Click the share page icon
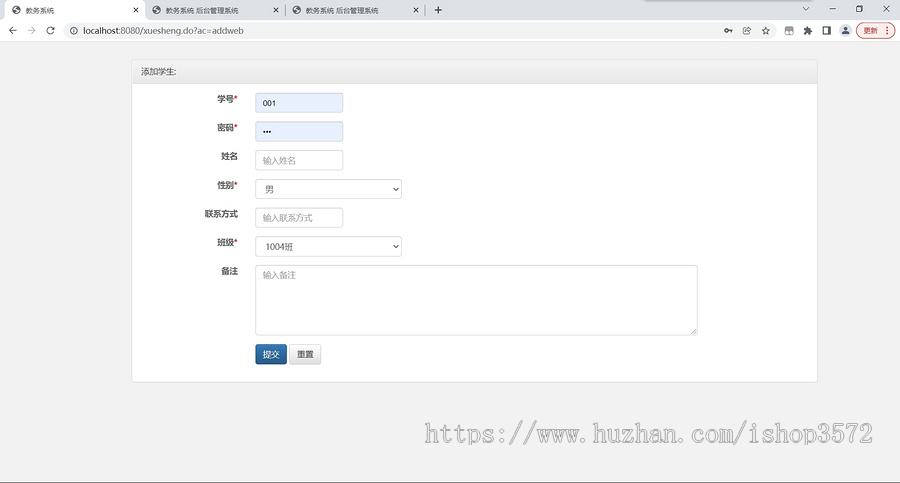 coord(747,30)
